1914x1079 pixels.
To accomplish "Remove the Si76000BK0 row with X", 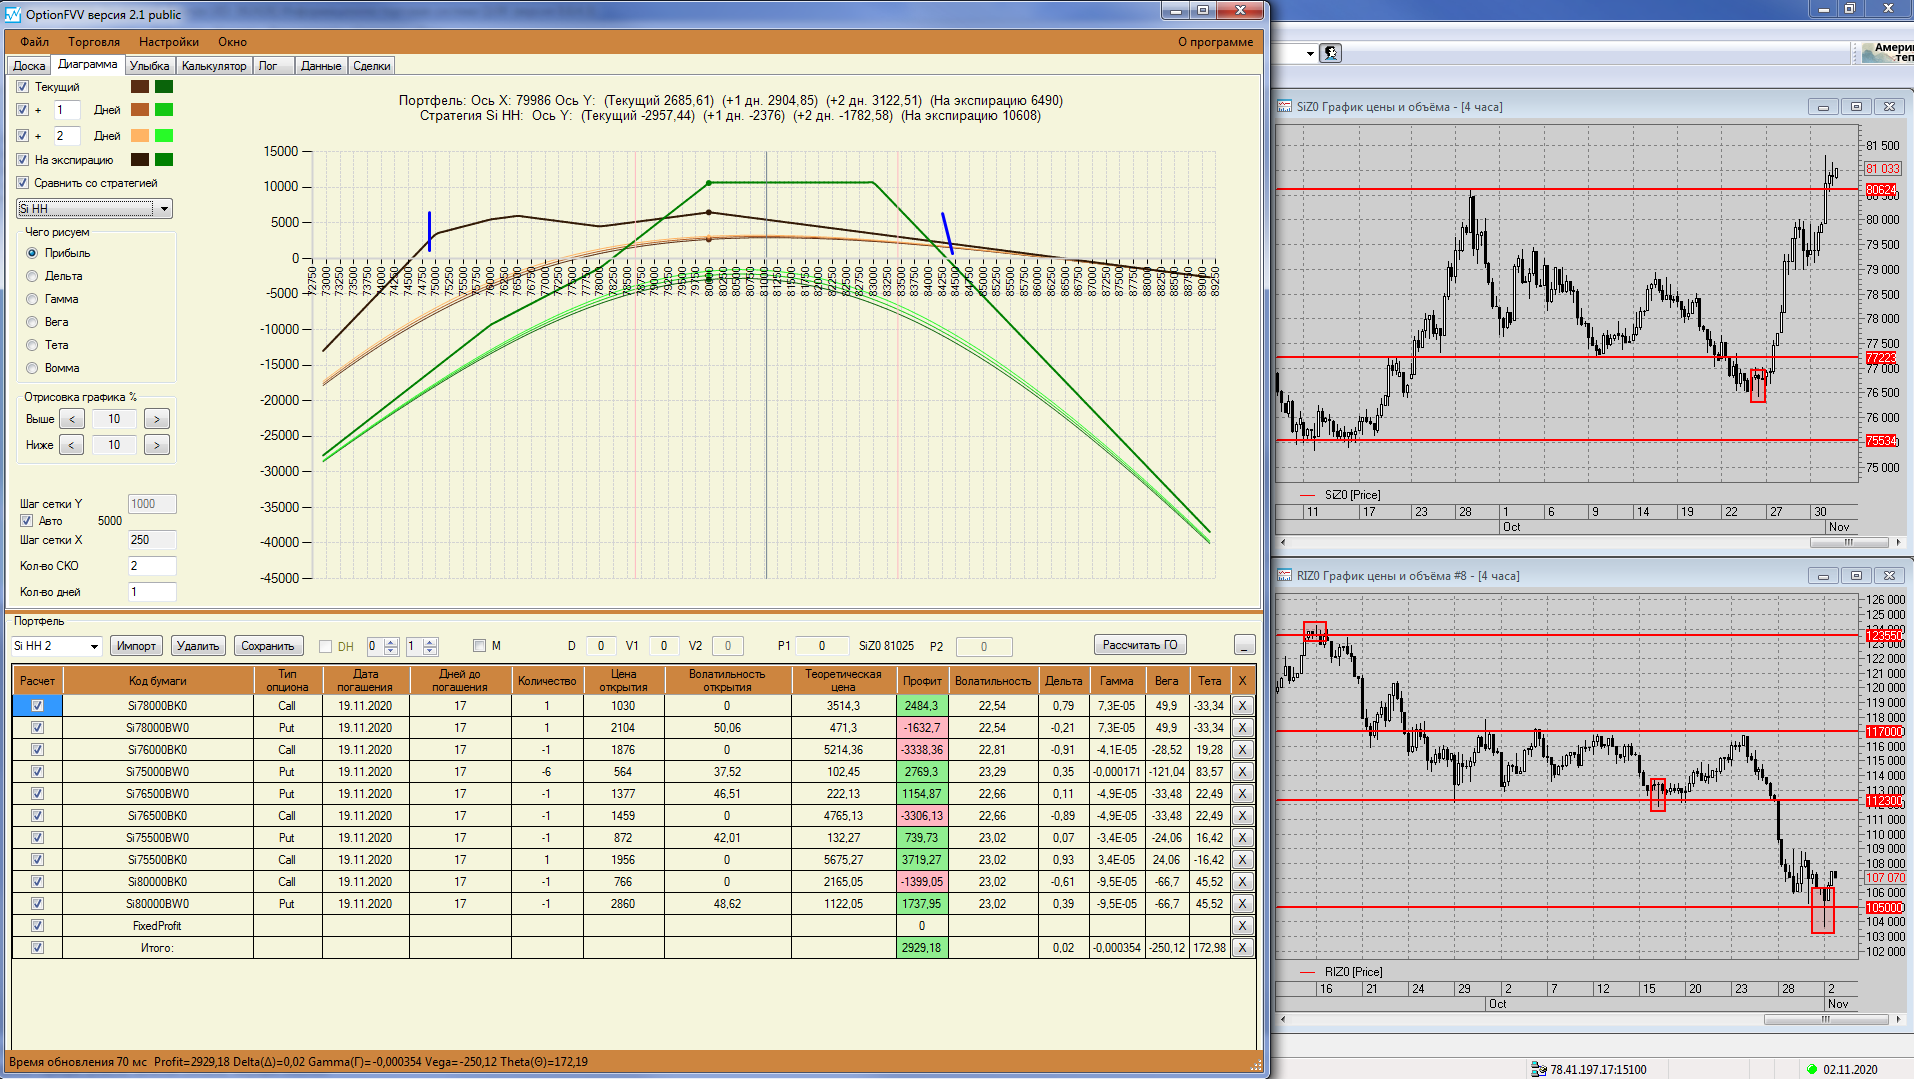I will pos(1242,750).
